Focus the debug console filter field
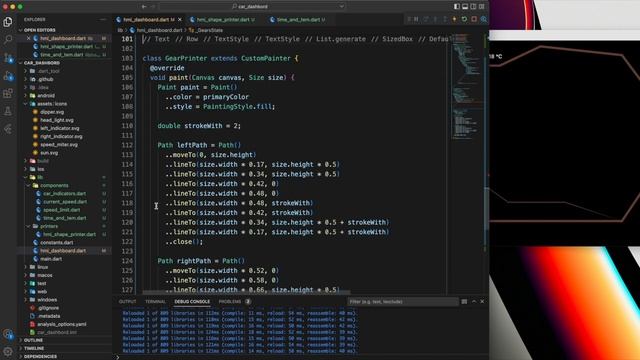The height and width of the screenshot is (360, 640). pos(402,302)
